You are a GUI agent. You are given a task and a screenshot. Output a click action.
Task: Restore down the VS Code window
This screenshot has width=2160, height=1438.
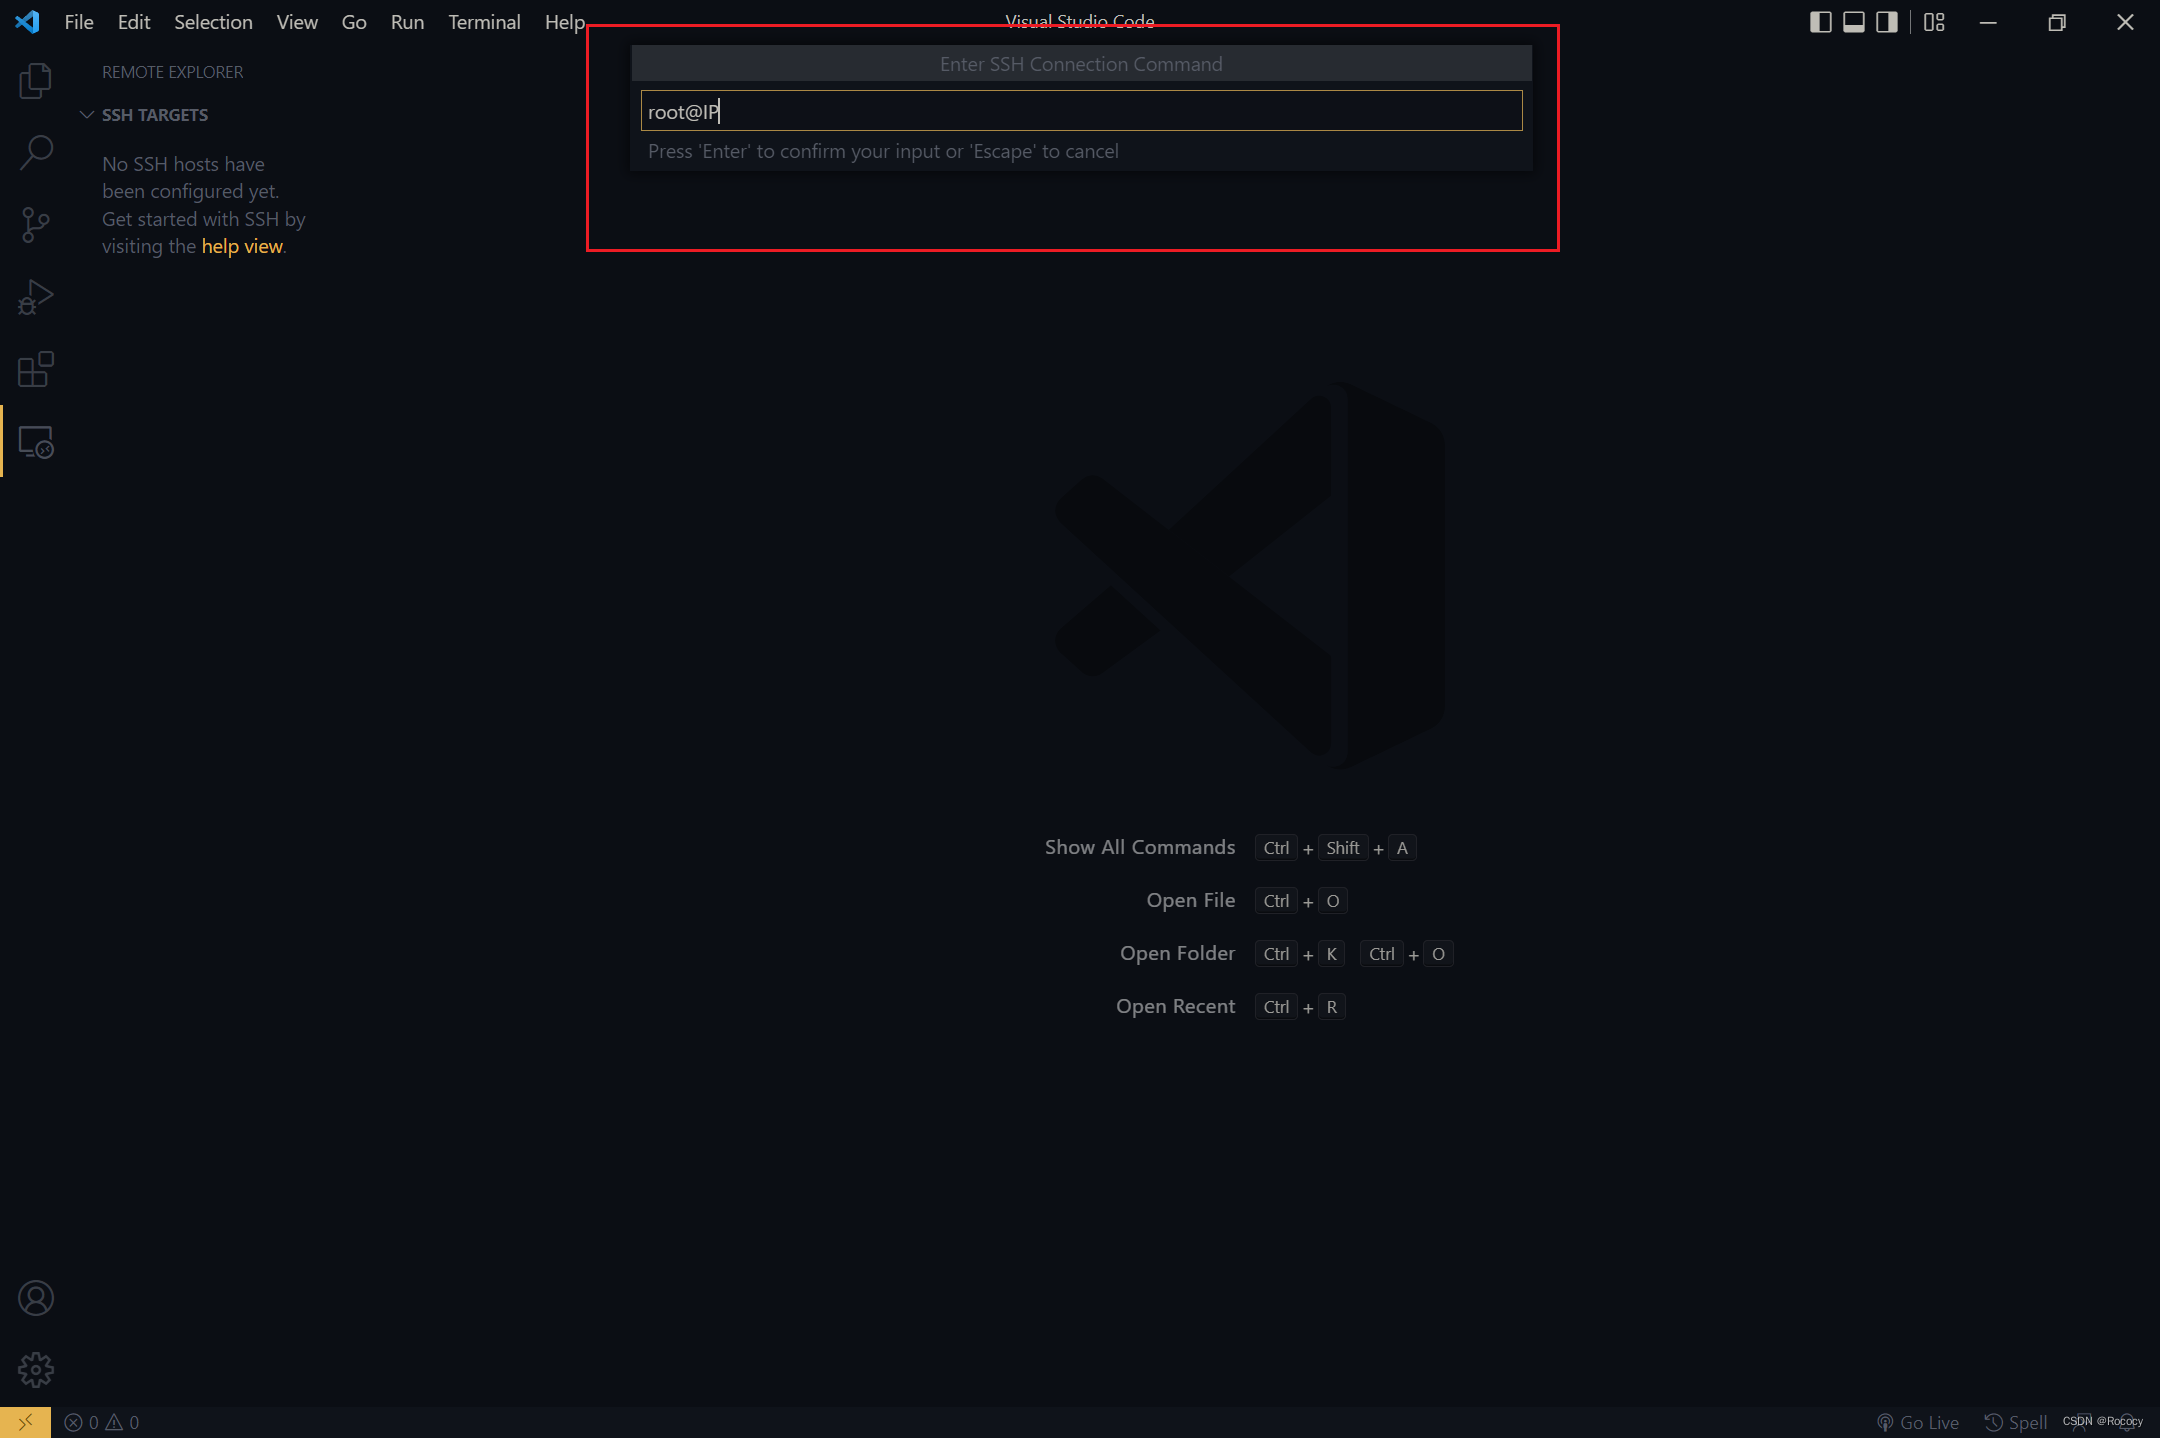(x=2056, y=22)
